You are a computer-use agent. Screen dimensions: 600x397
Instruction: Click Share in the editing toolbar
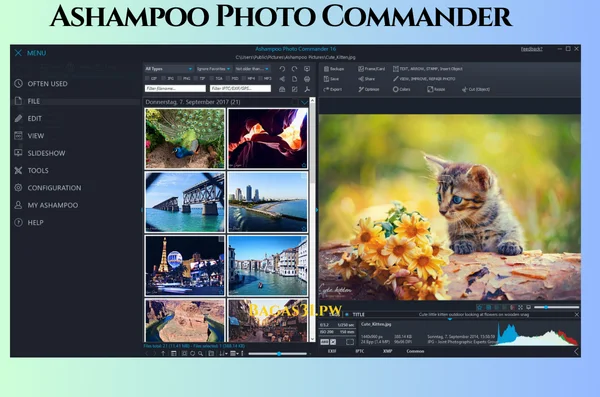(367, 79)
